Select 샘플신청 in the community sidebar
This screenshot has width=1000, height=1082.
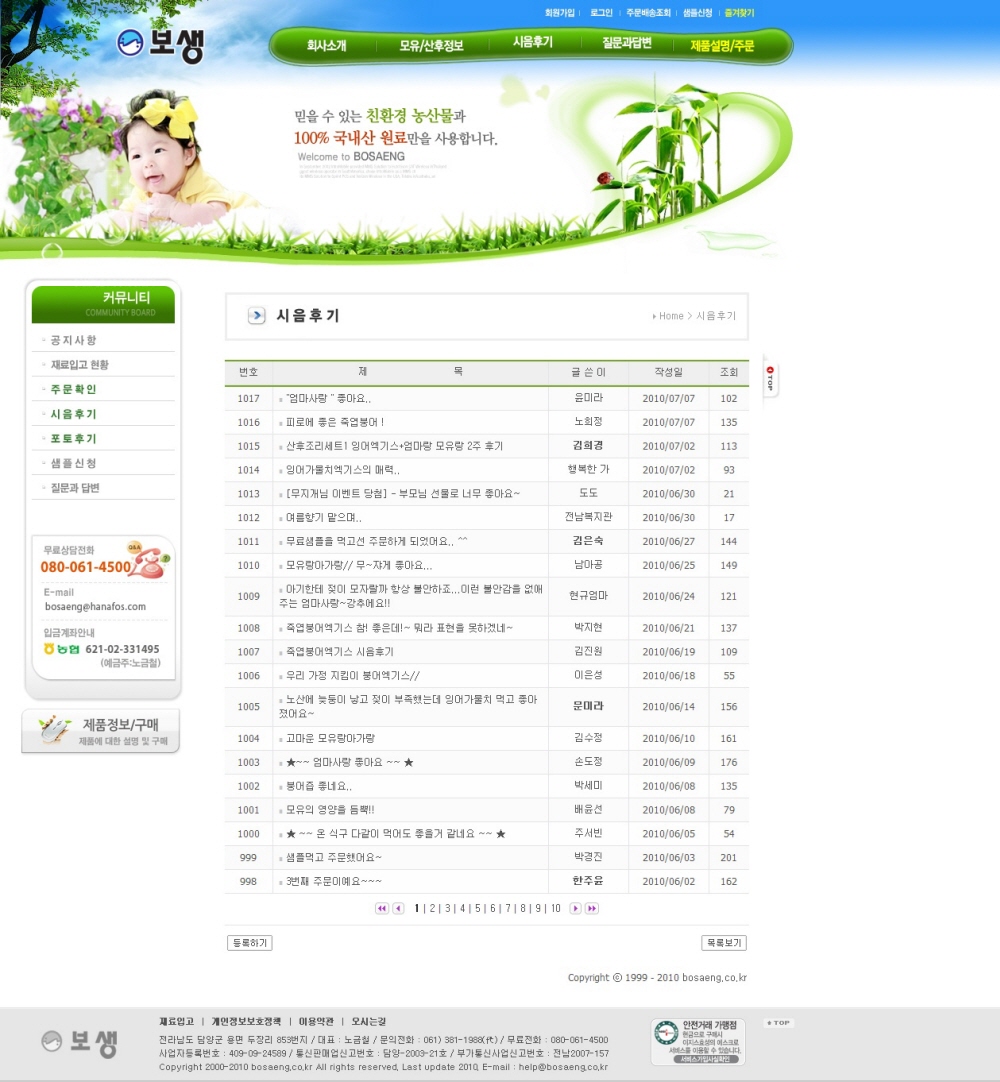(74, 463)
